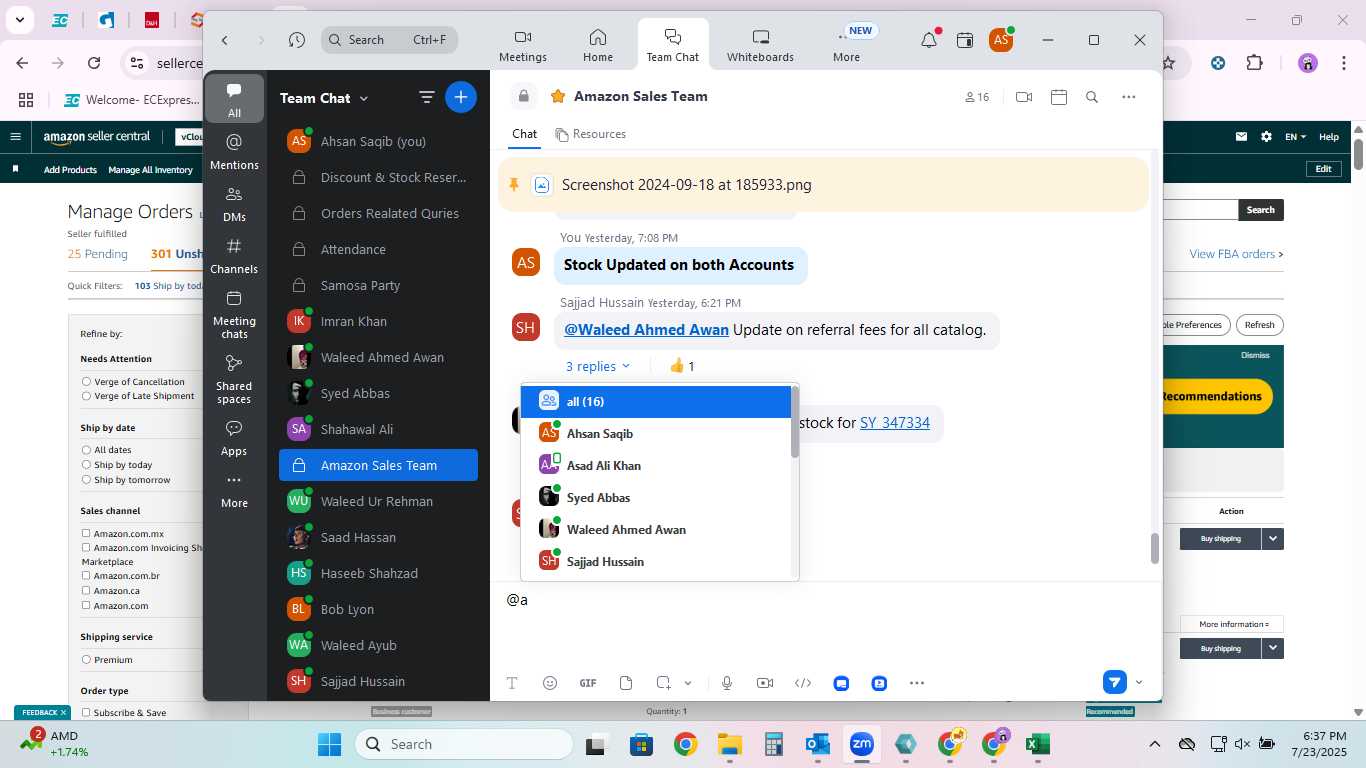
Task: Select Ship by today radio in Seller Central
Action: [x=87, y=465]
